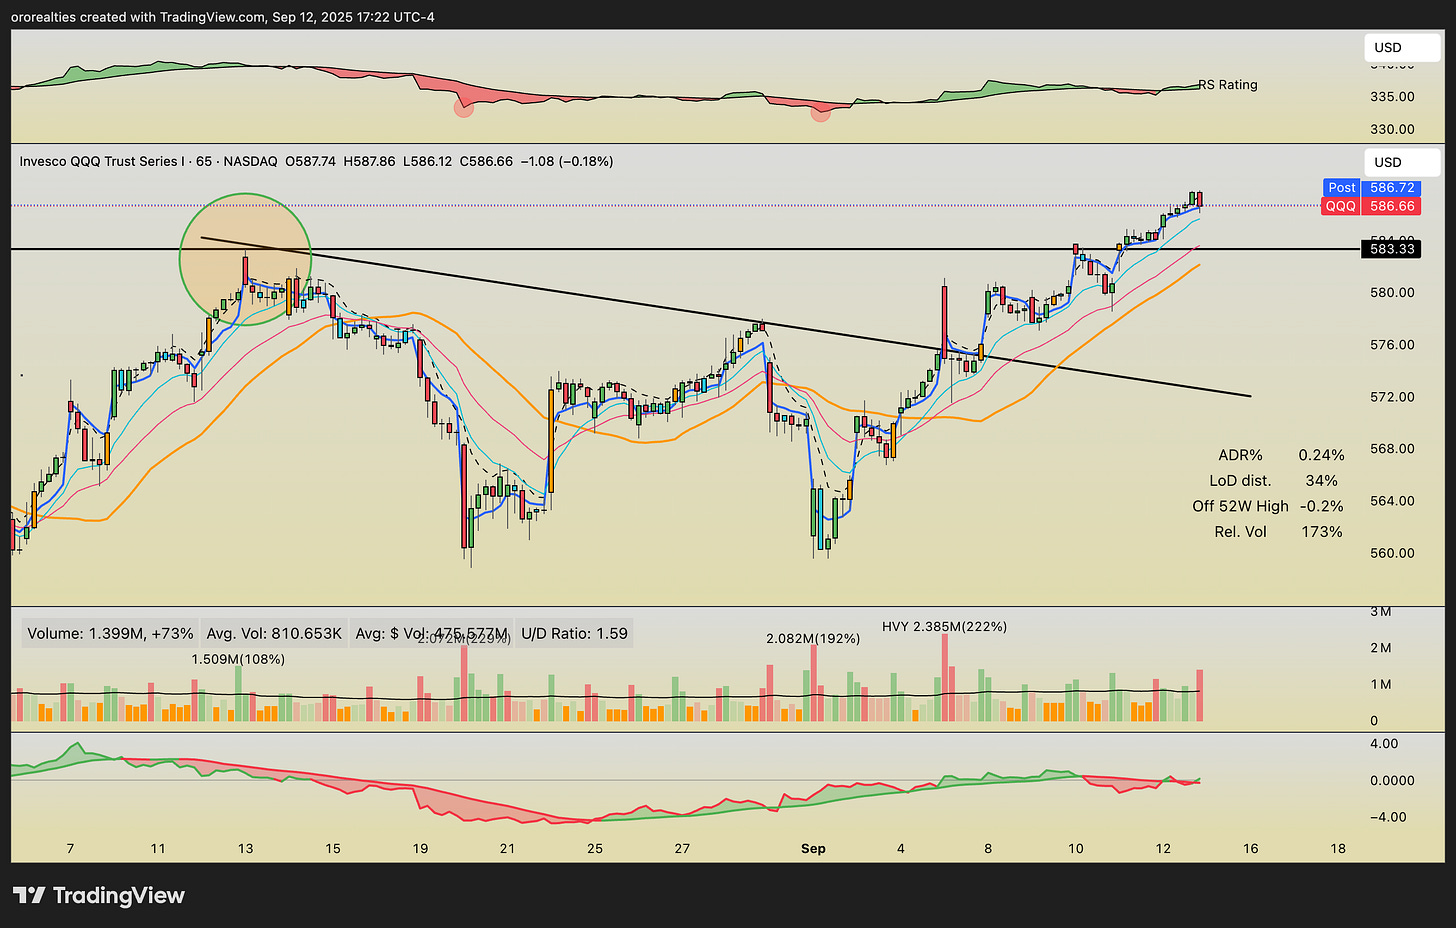The width and height of the screenshot is (1456, 928).
Task: Click the USD currency button in RS Rating pane
Action: click(1402, 48)
